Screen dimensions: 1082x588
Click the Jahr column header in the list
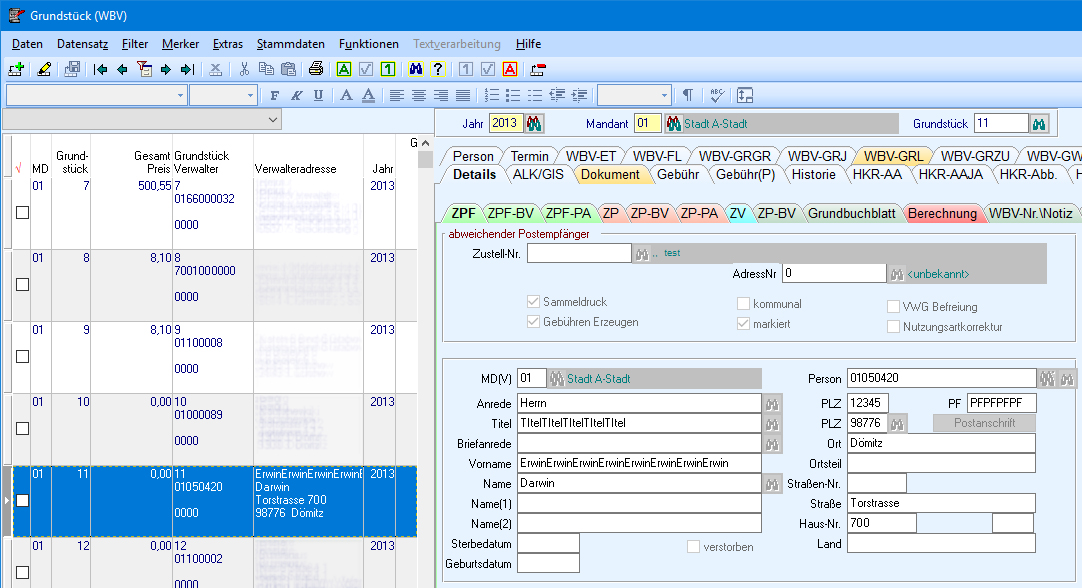click(x=383, y=169)
